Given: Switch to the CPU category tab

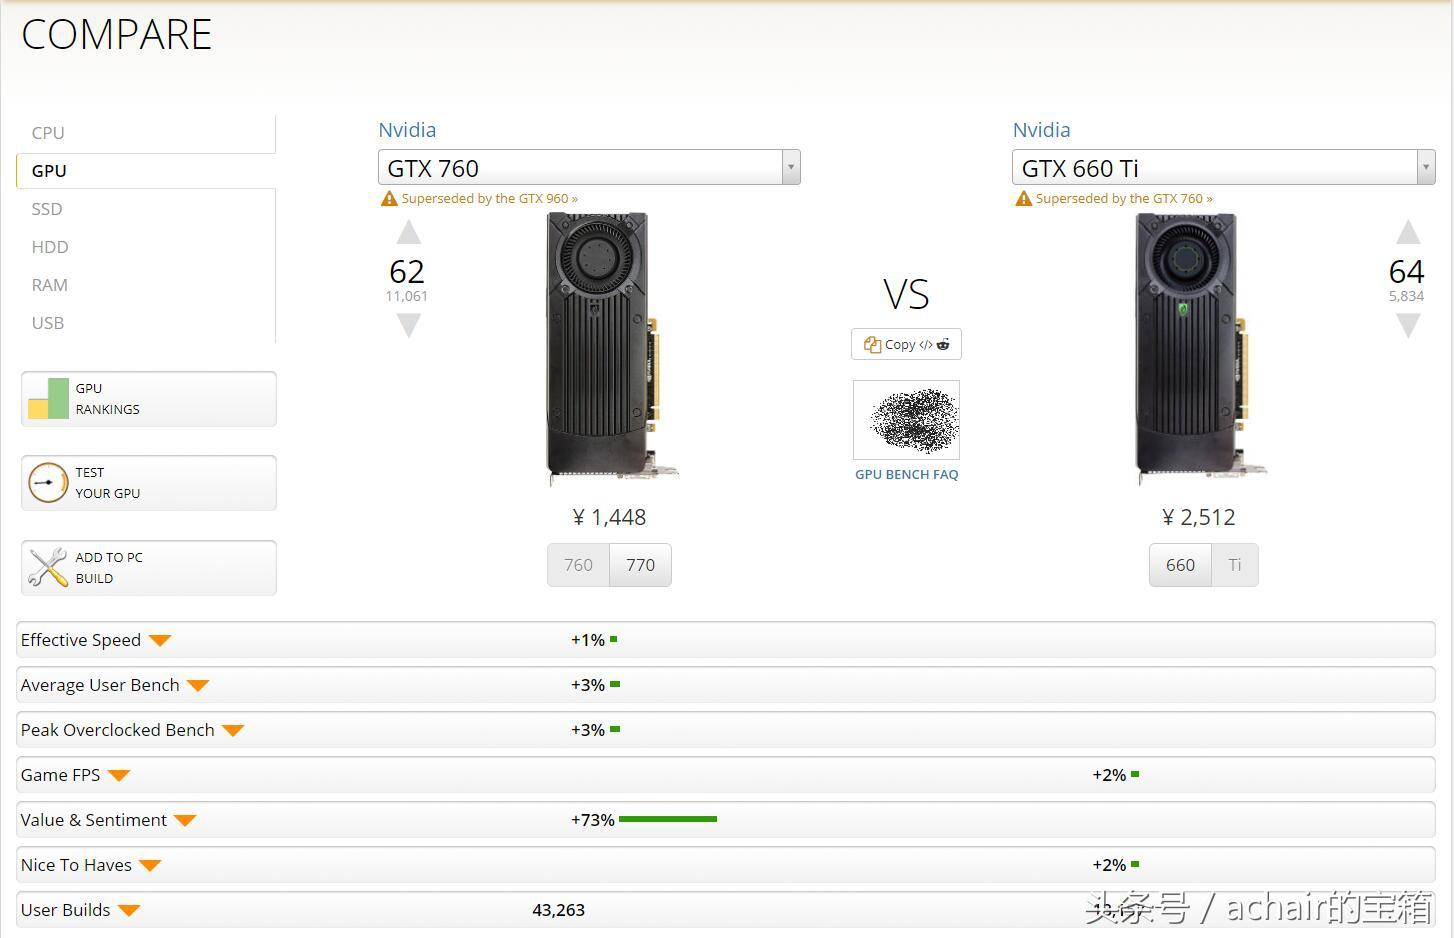Looking at the screenshot, I should [48, 133].
